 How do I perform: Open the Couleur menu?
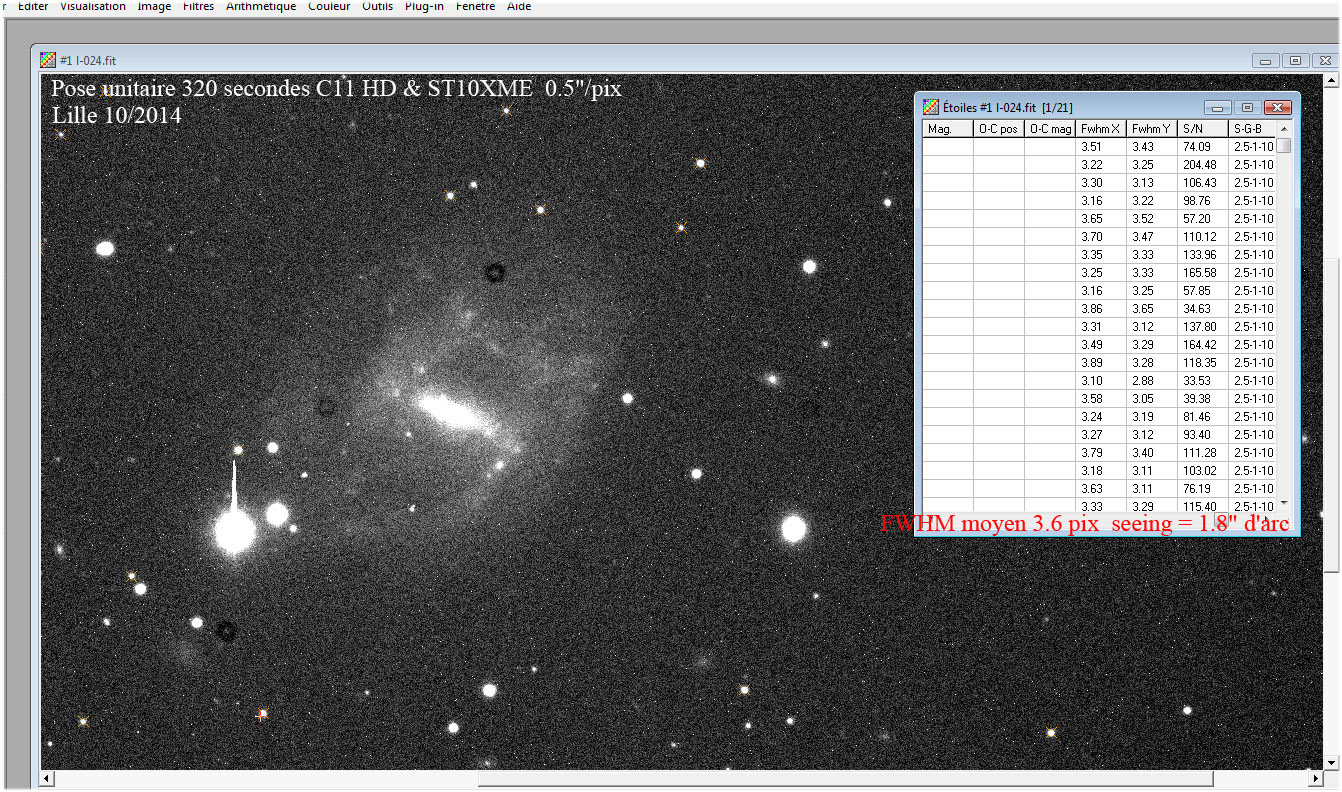(329, 6)
